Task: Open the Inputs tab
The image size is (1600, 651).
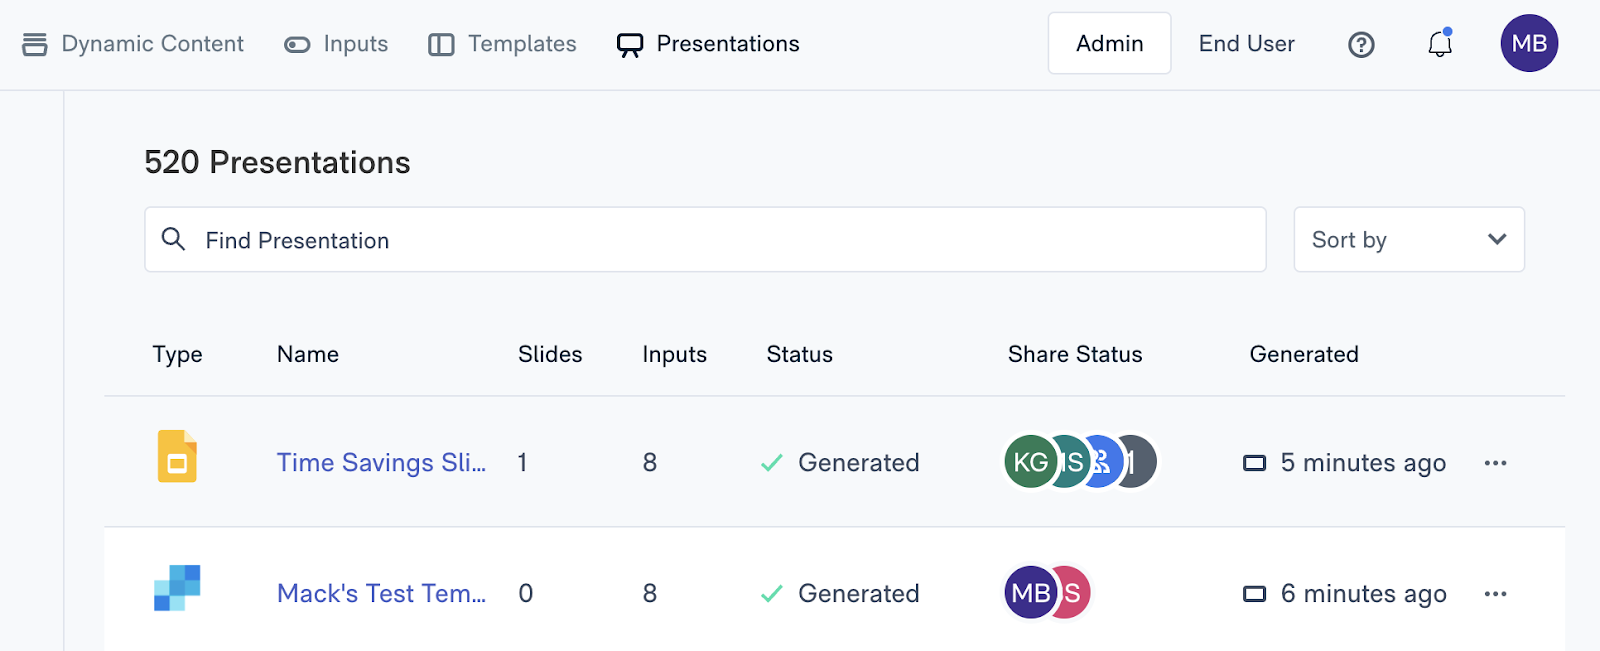Action: 337,44
